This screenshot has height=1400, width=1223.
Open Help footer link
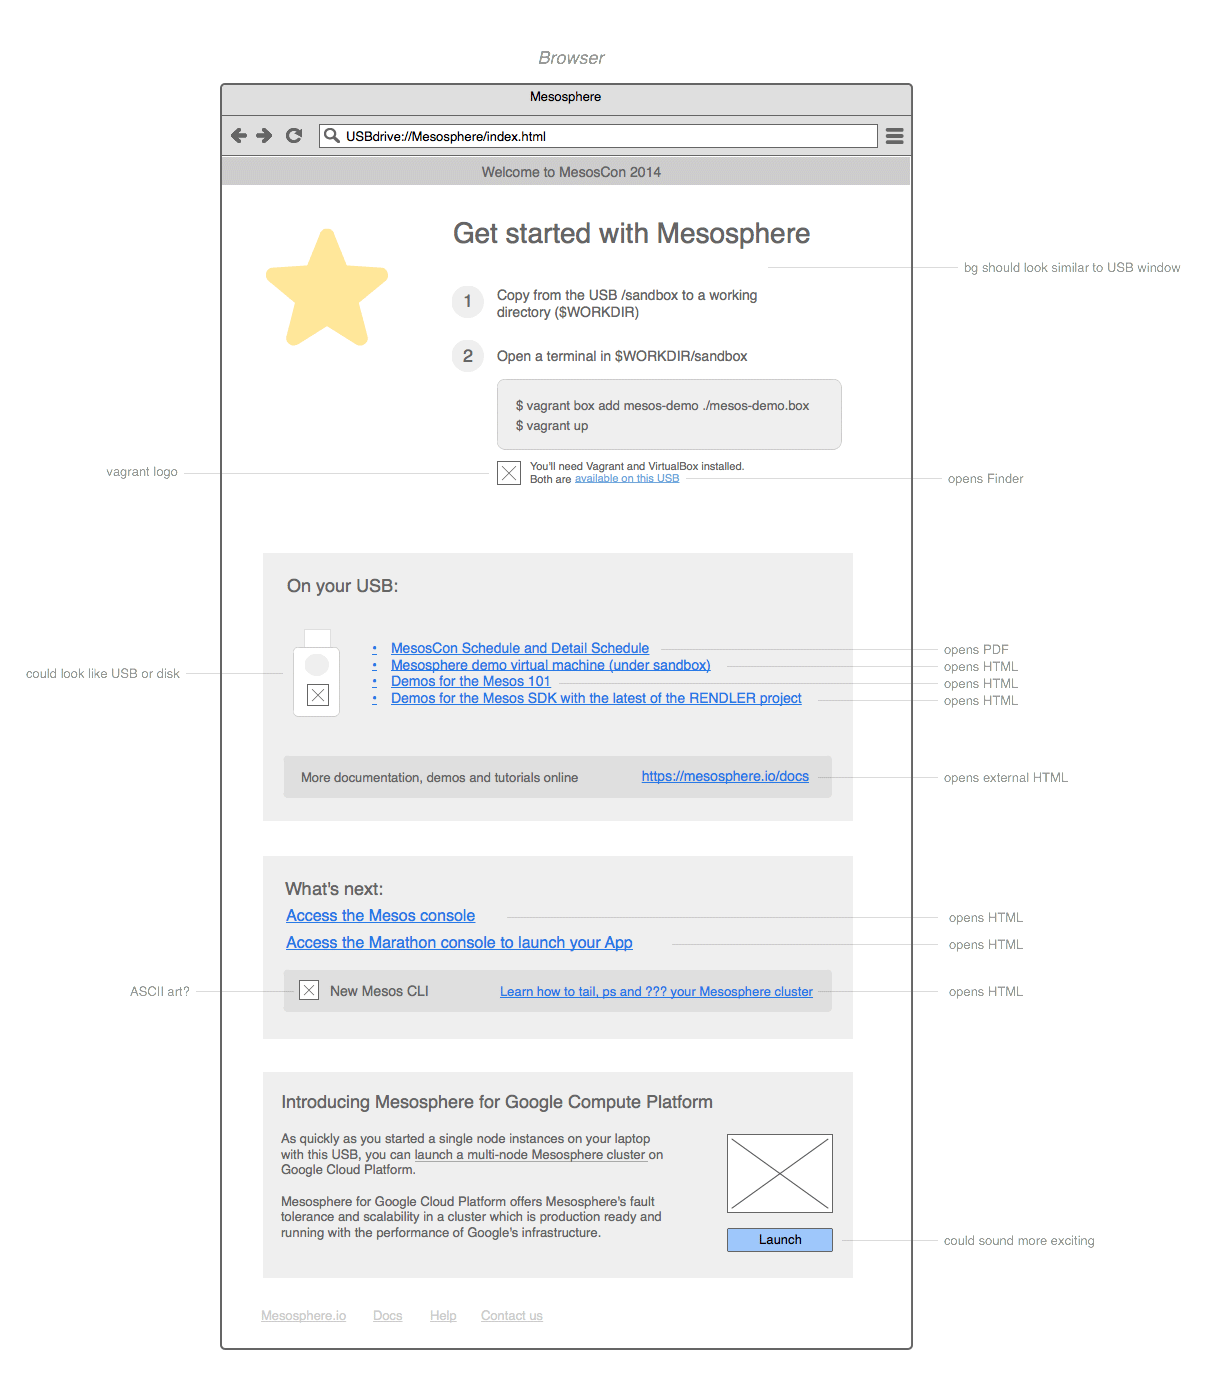pos(443,1315)
